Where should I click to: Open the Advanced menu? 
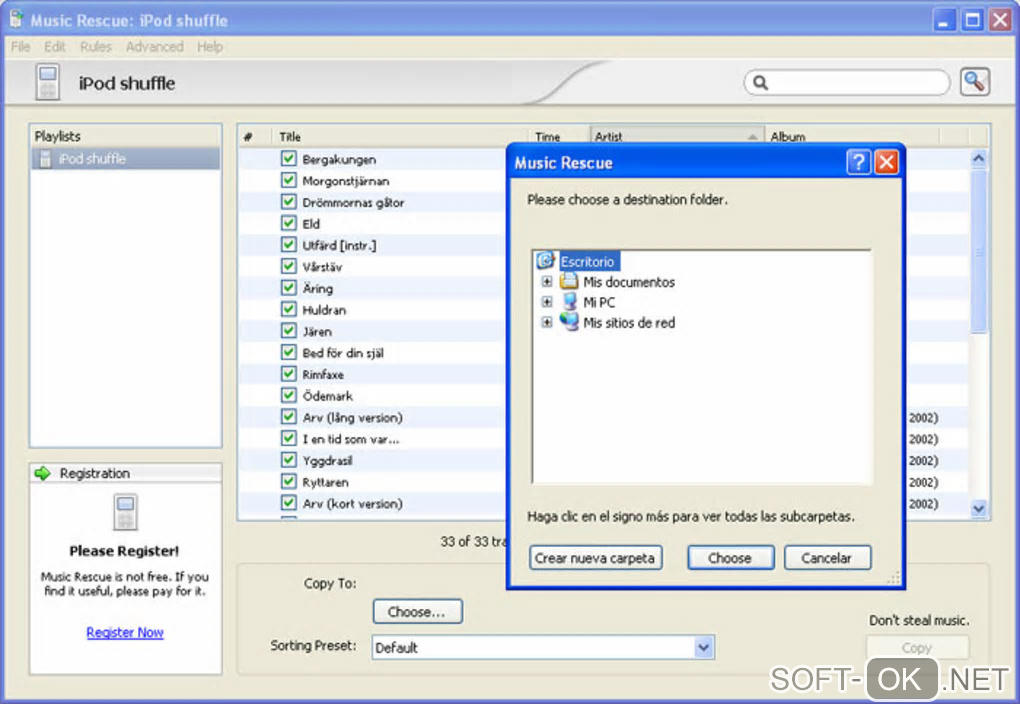tap(155, 47)
